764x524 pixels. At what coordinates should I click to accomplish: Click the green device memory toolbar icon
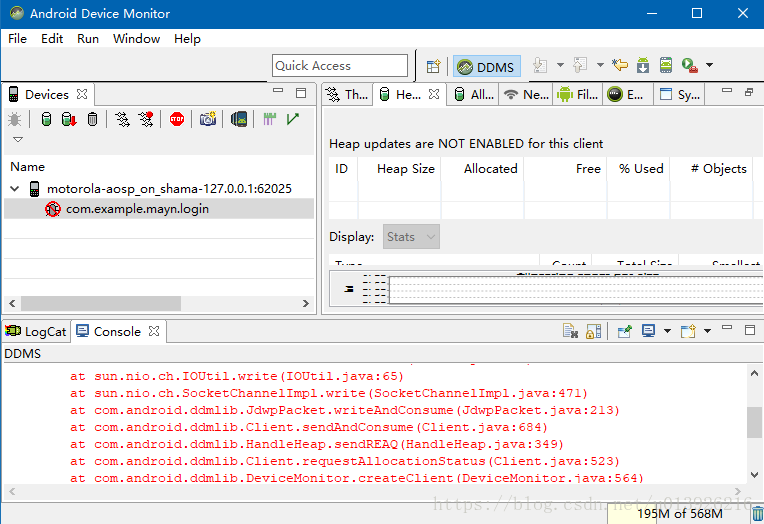(x=666, y=65)
